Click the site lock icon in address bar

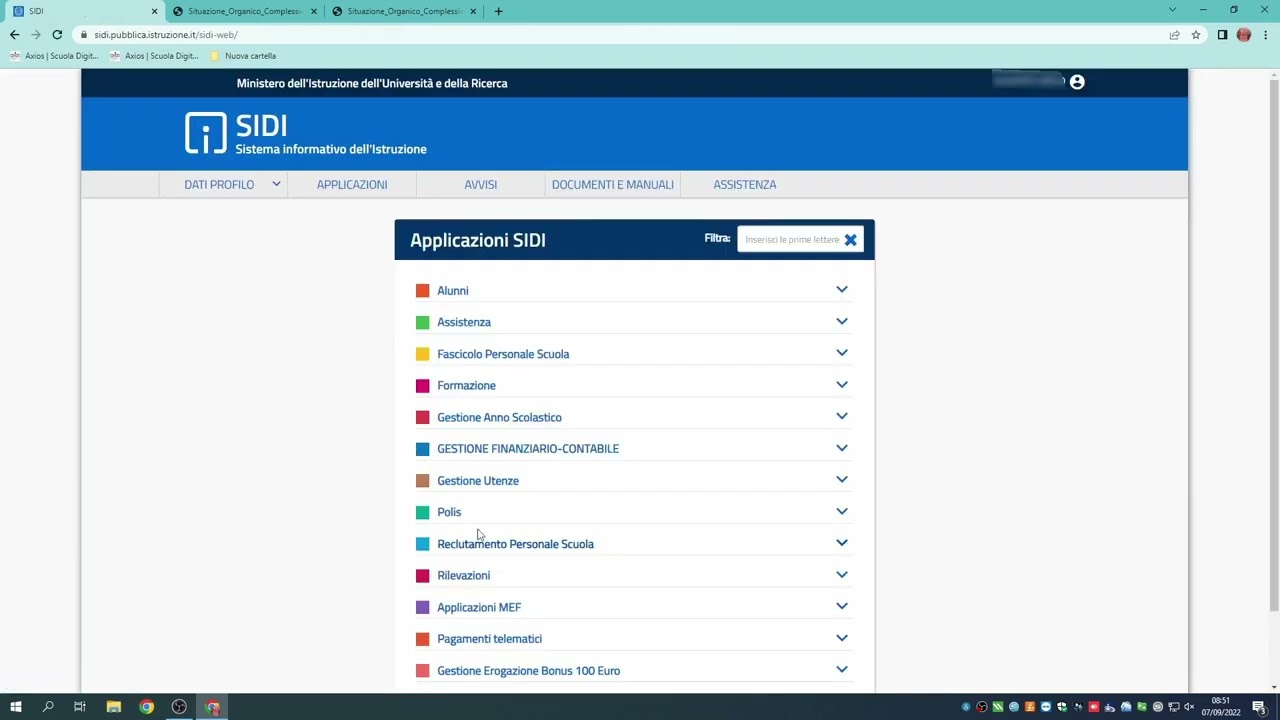(84, 35)
